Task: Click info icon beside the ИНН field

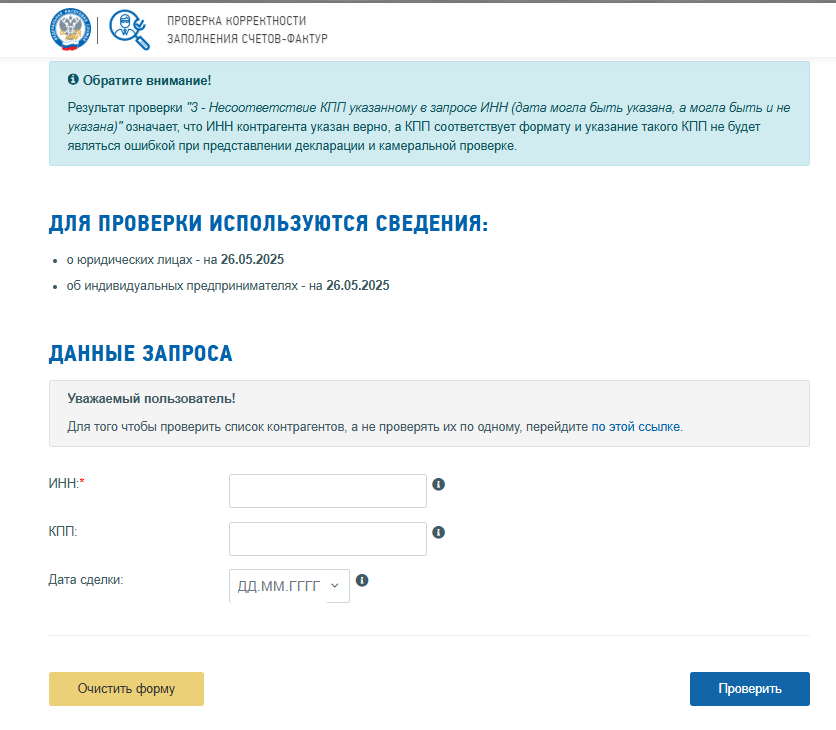Action: point(438,485)
